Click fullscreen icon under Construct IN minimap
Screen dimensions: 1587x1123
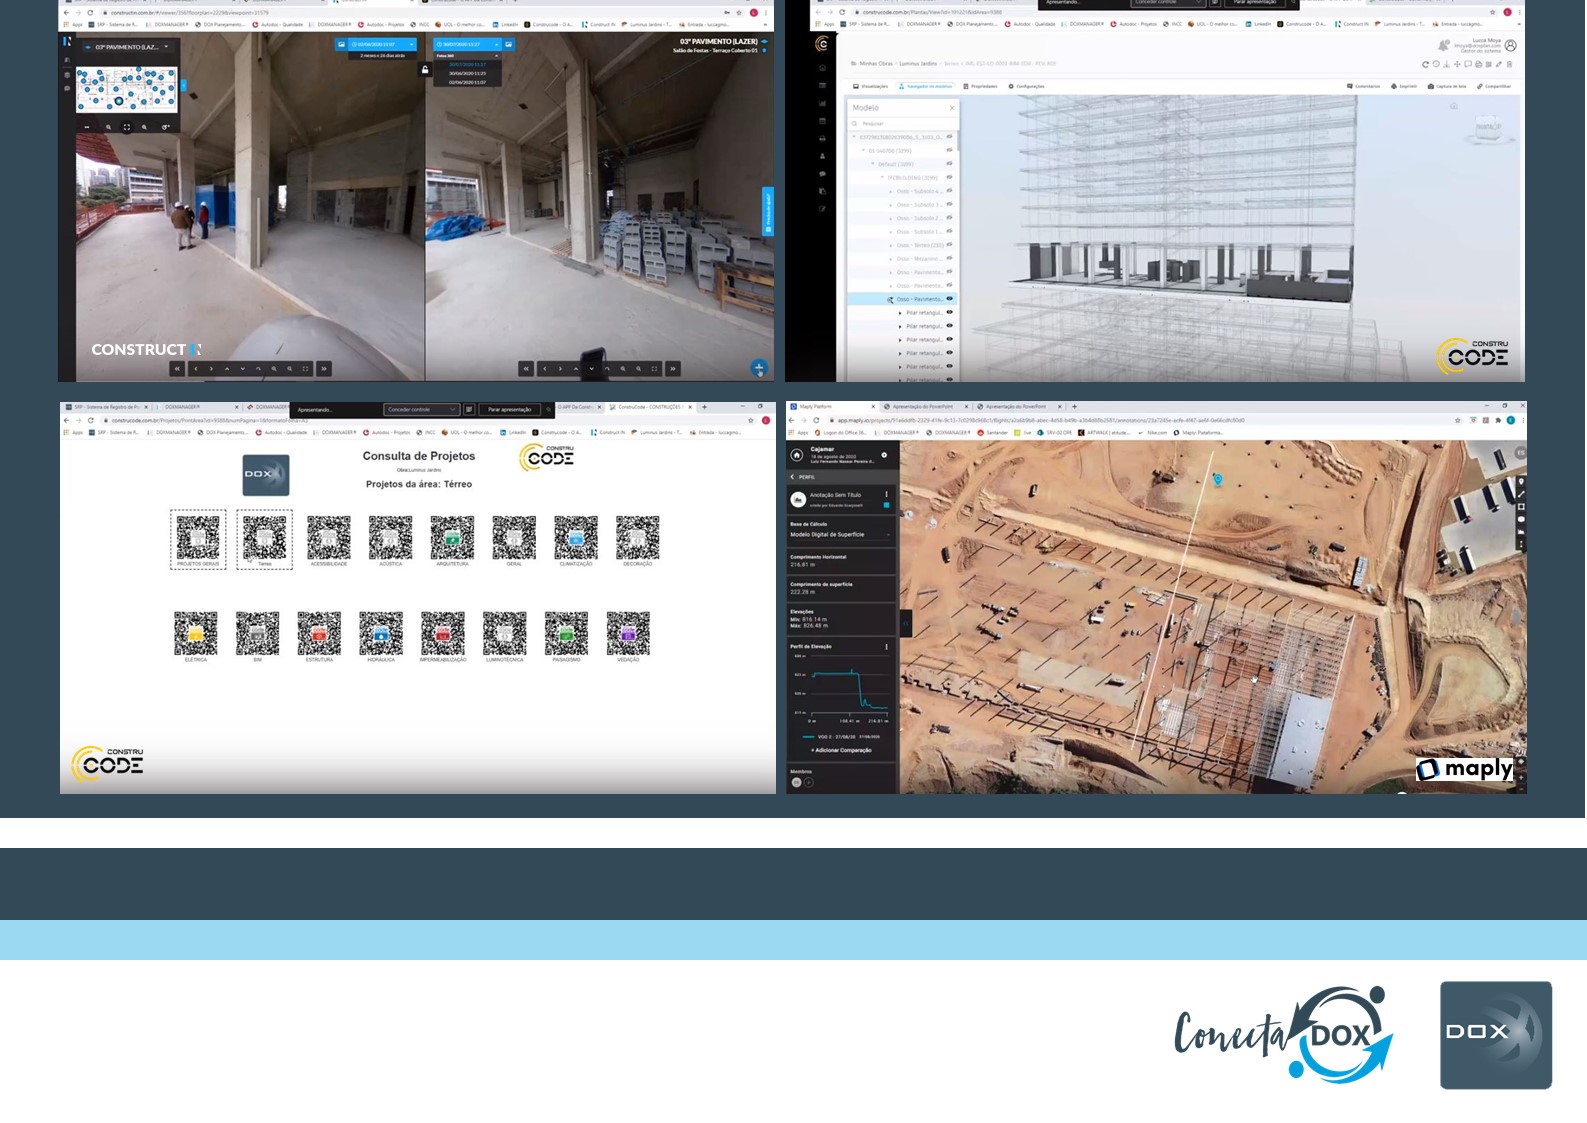coord(127,127)
